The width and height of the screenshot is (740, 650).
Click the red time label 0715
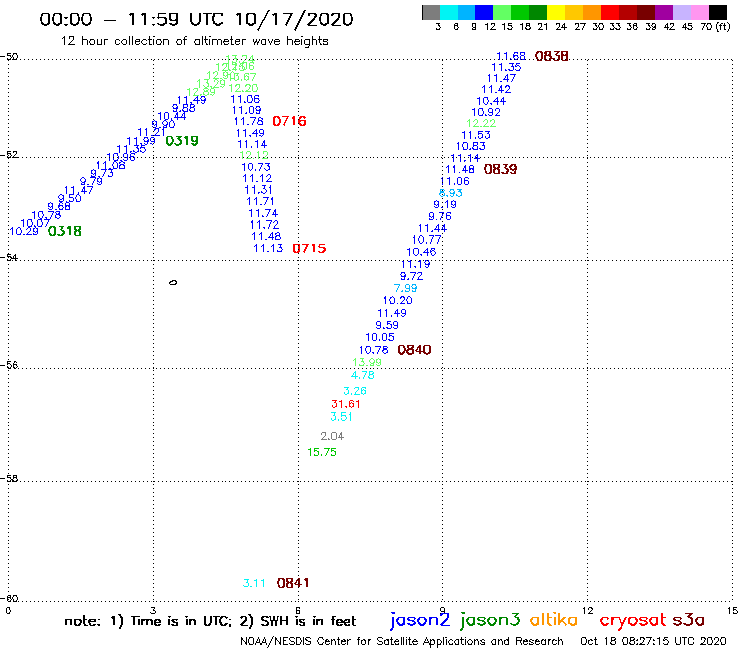coord(310,248)
